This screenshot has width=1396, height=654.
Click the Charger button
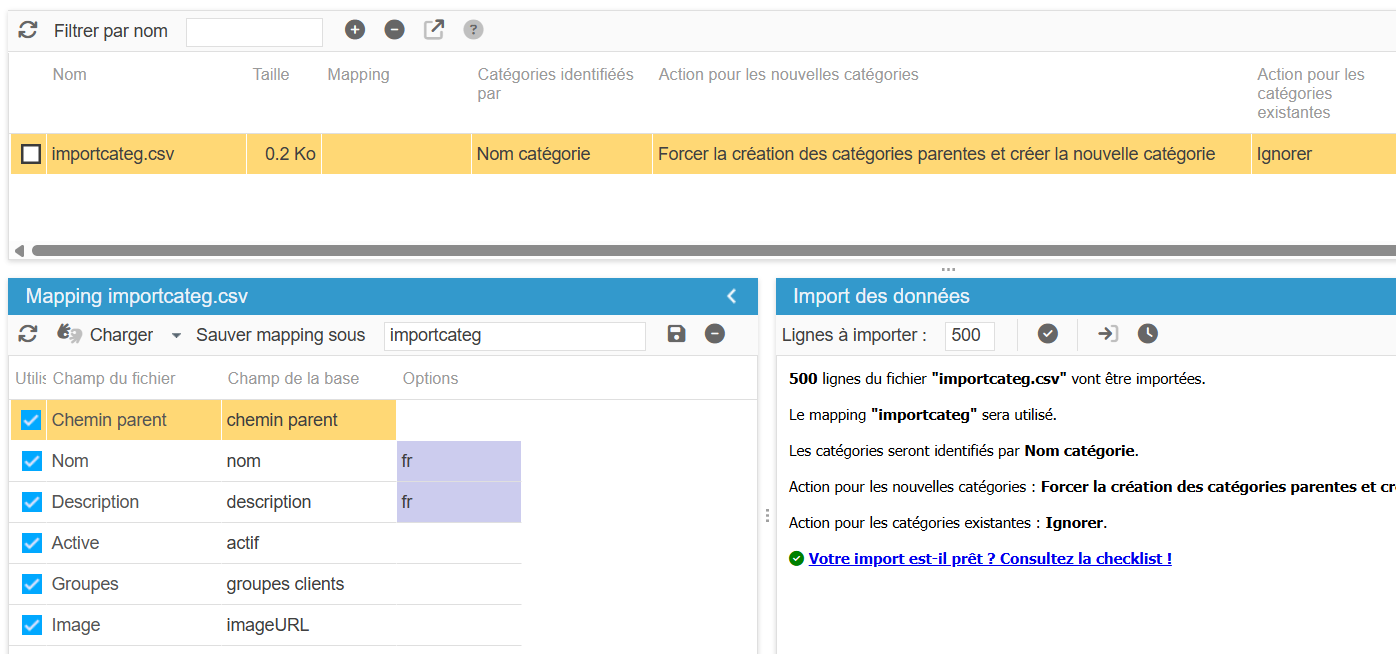105,335
